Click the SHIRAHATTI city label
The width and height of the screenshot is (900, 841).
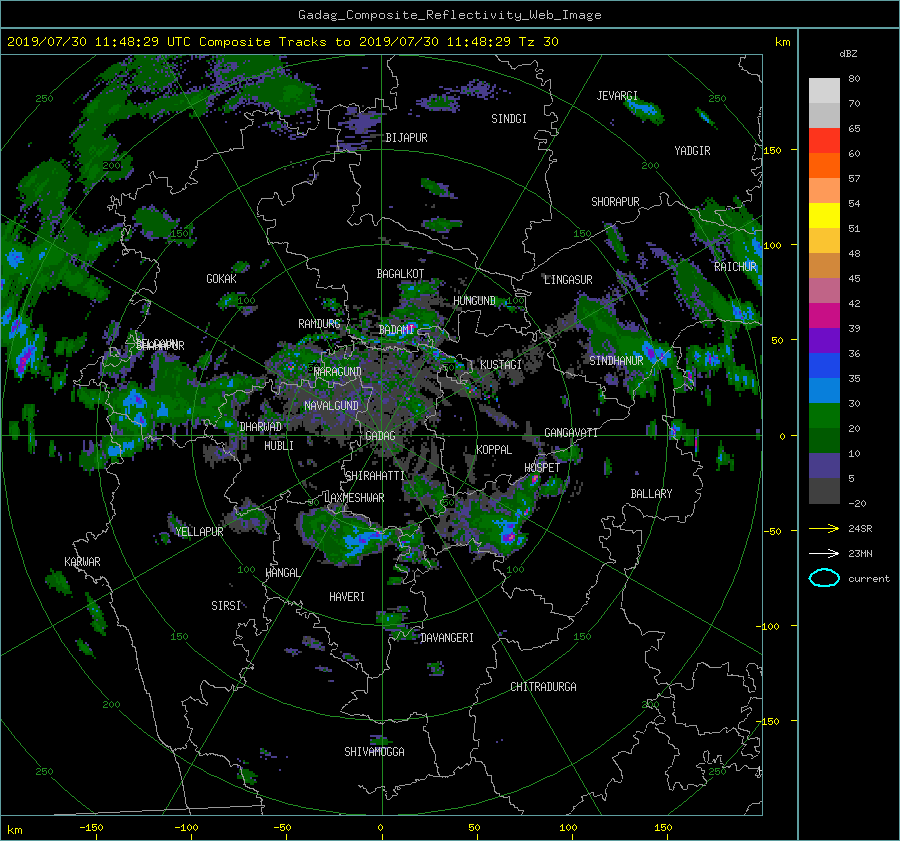pyautogui.click(x=375, y=476)
